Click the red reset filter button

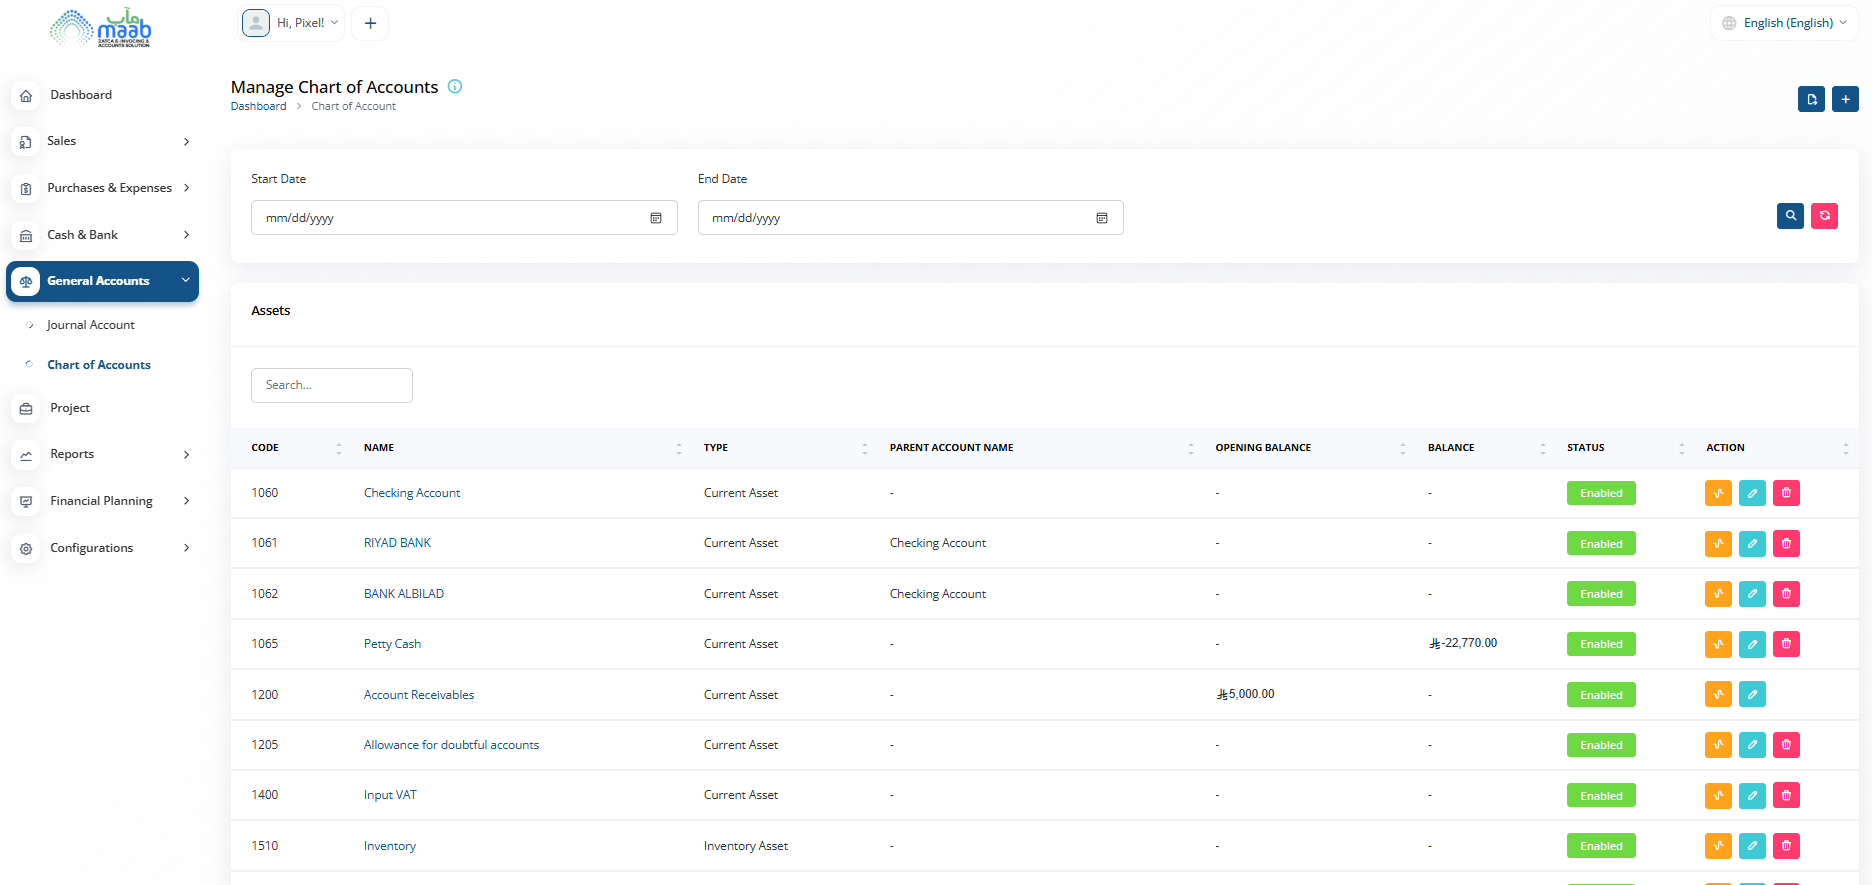coord(1824,216)
